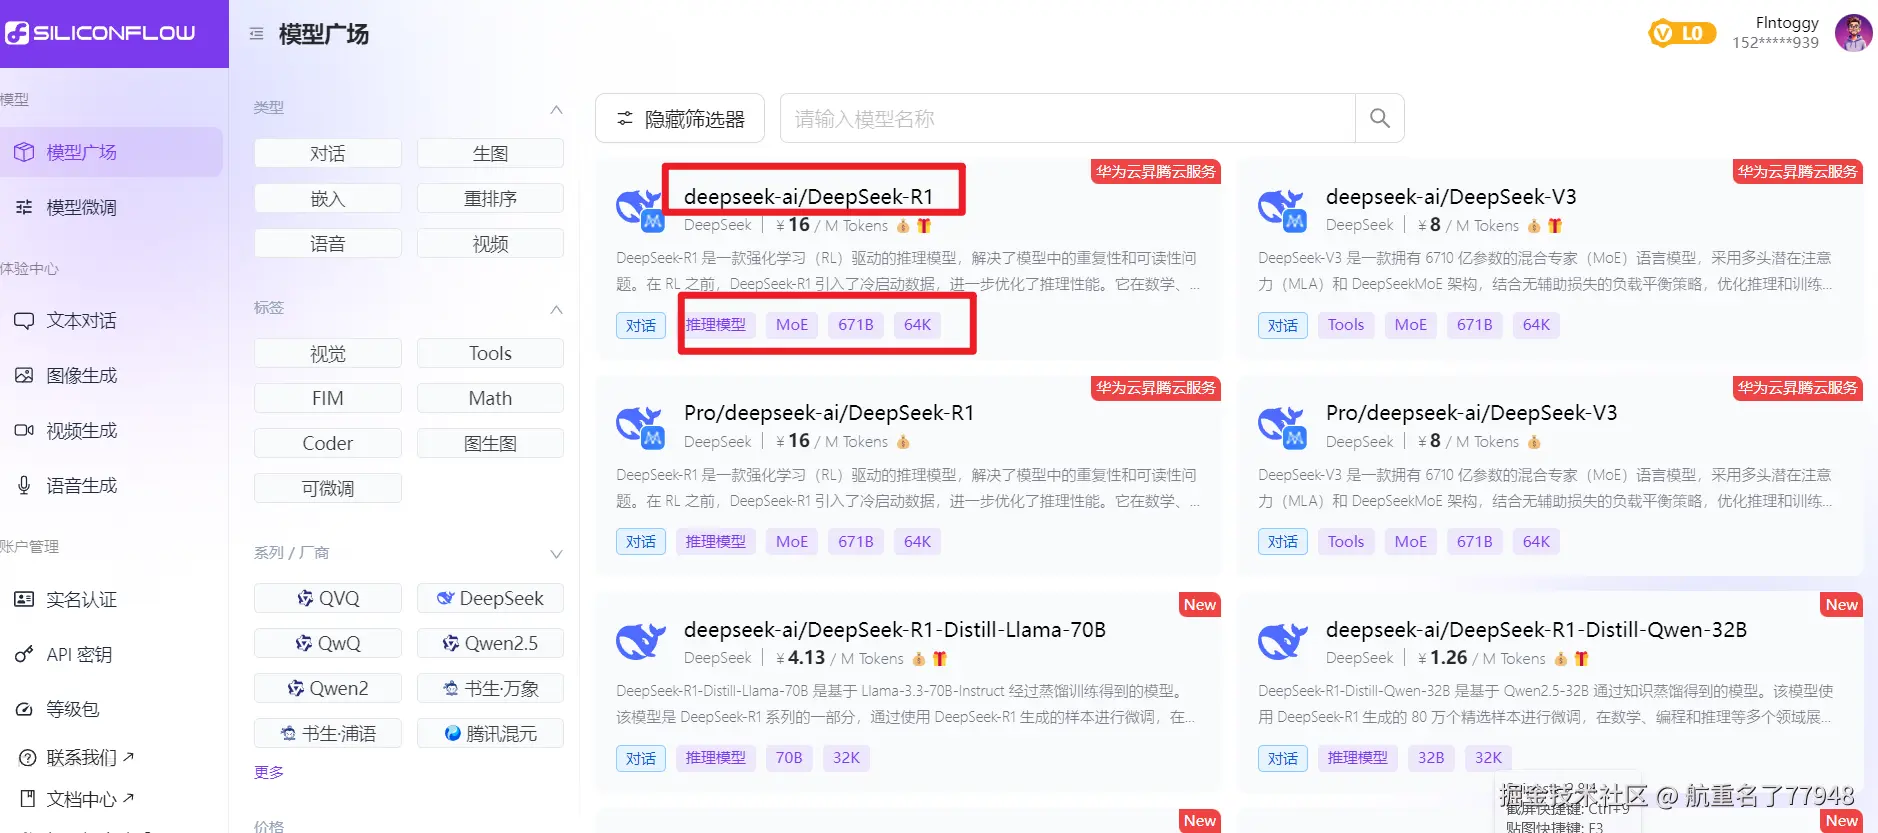
Task: Click the 视频生成 camera icon
Action: click(24, 431)
